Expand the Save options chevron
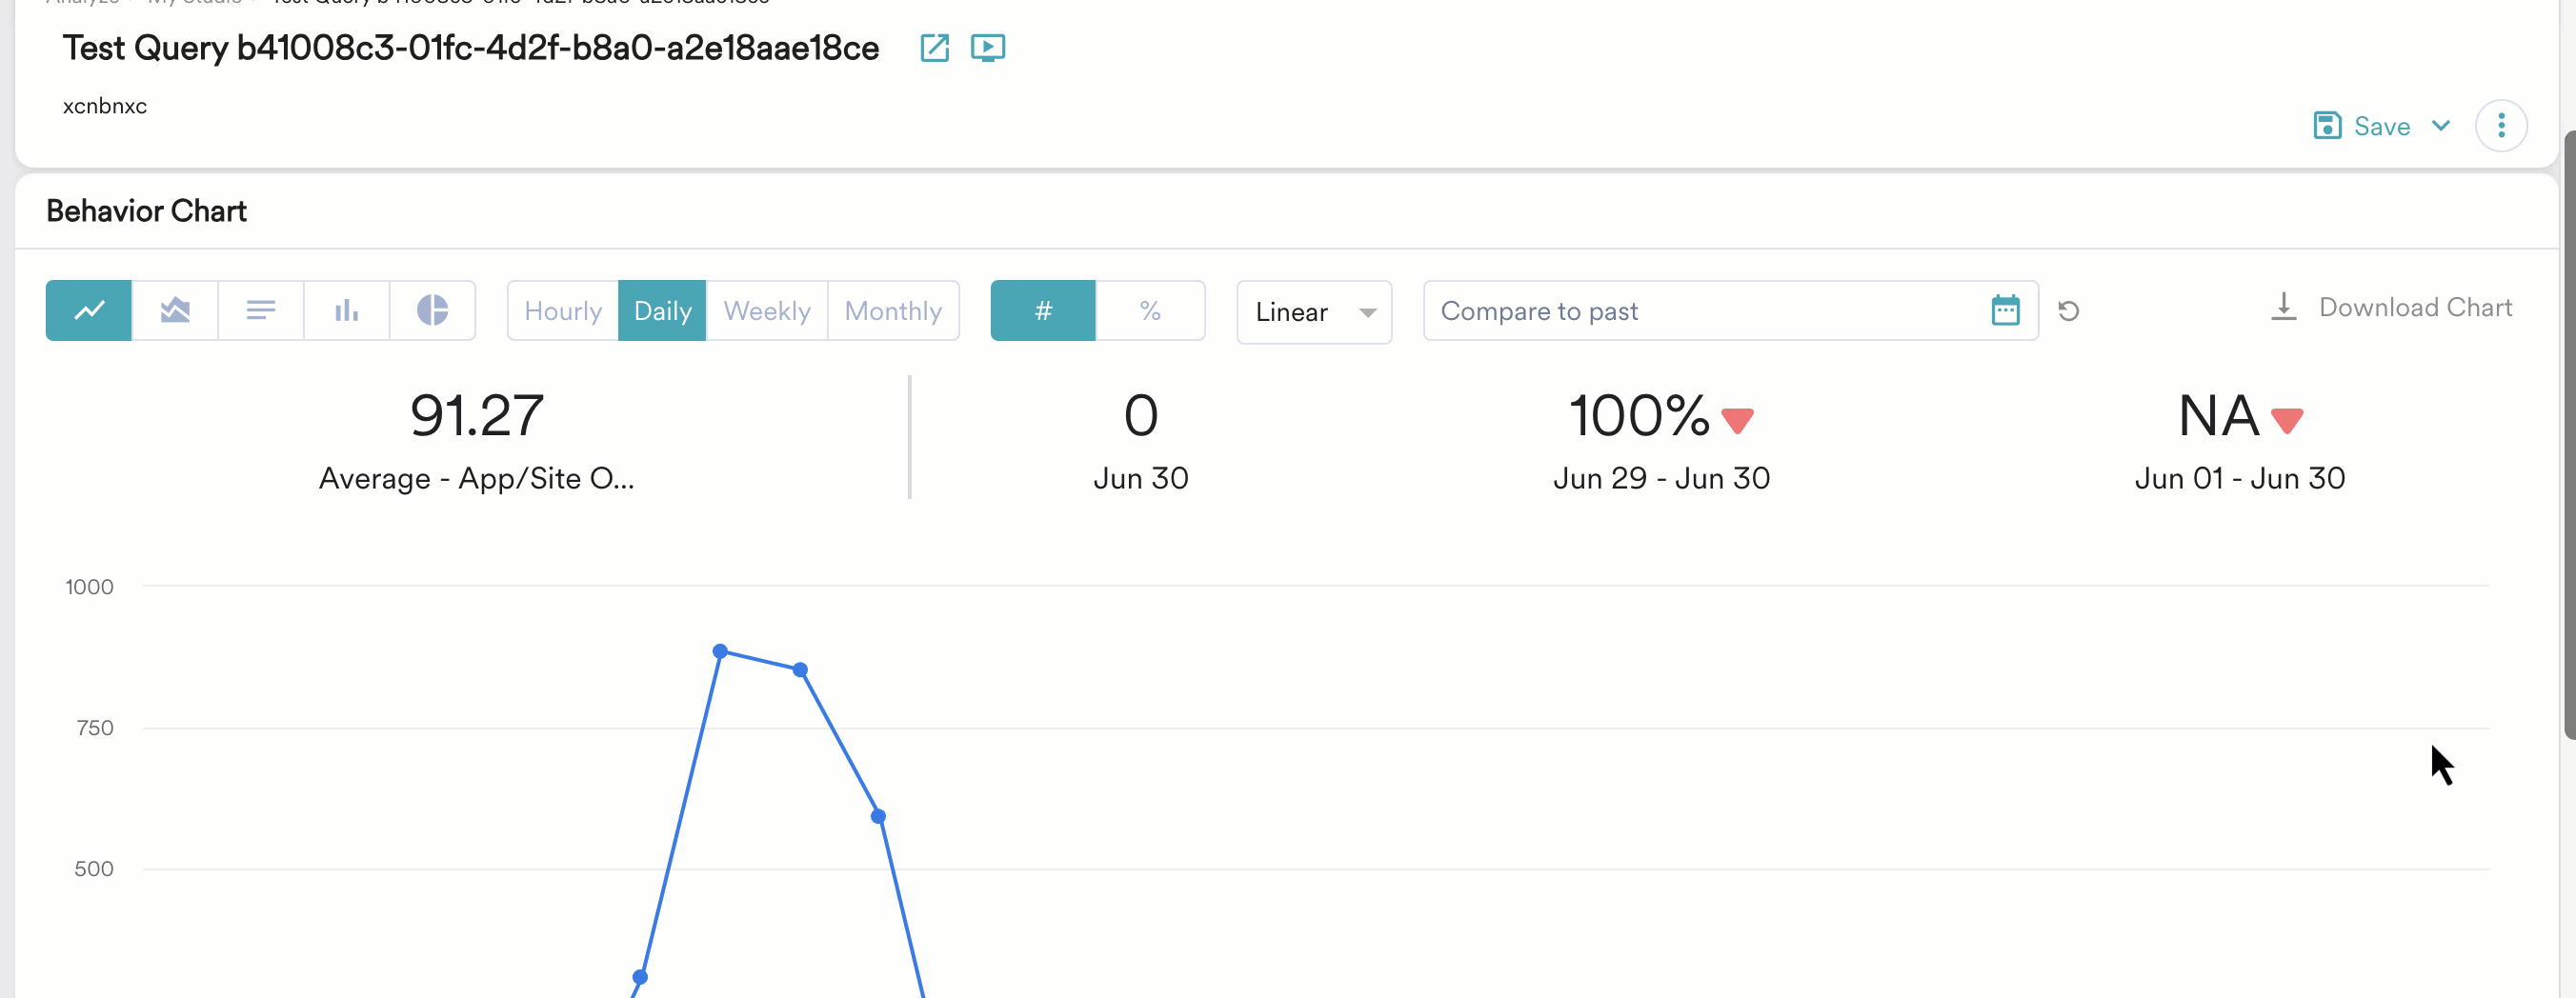 coord(2441,126)
